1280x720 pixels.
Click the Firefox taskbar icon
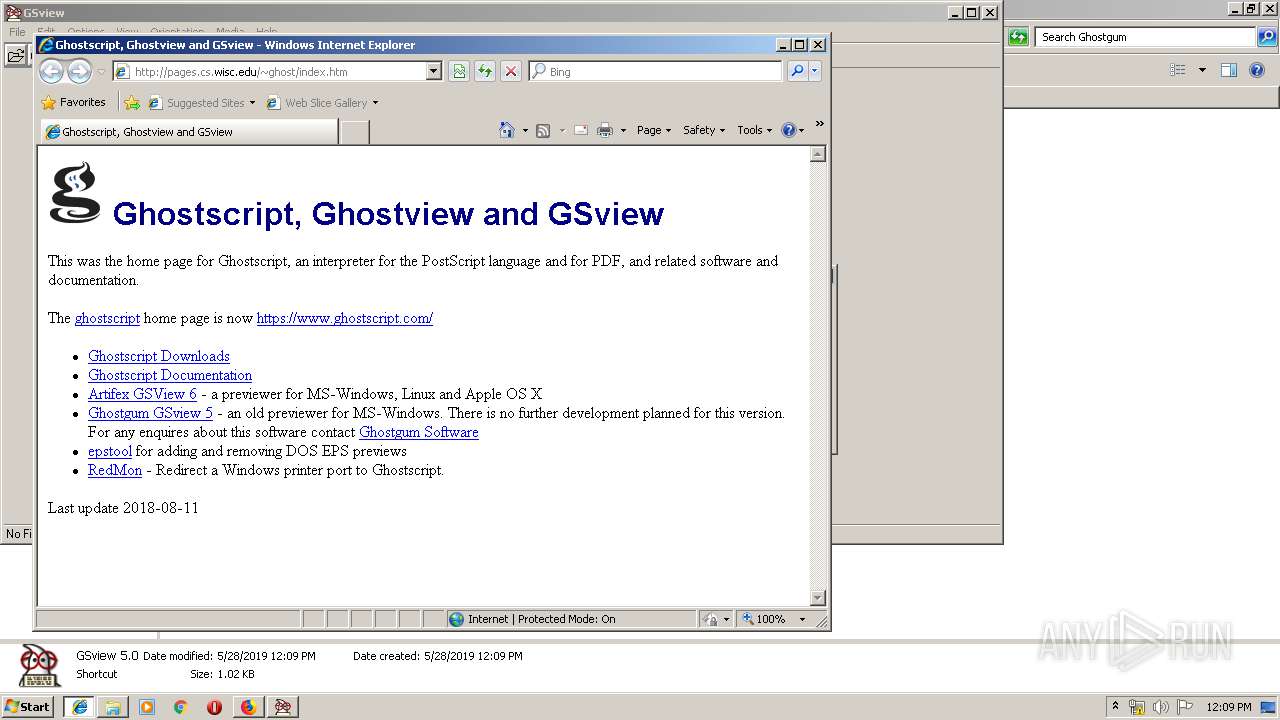(x=248, y=707)
